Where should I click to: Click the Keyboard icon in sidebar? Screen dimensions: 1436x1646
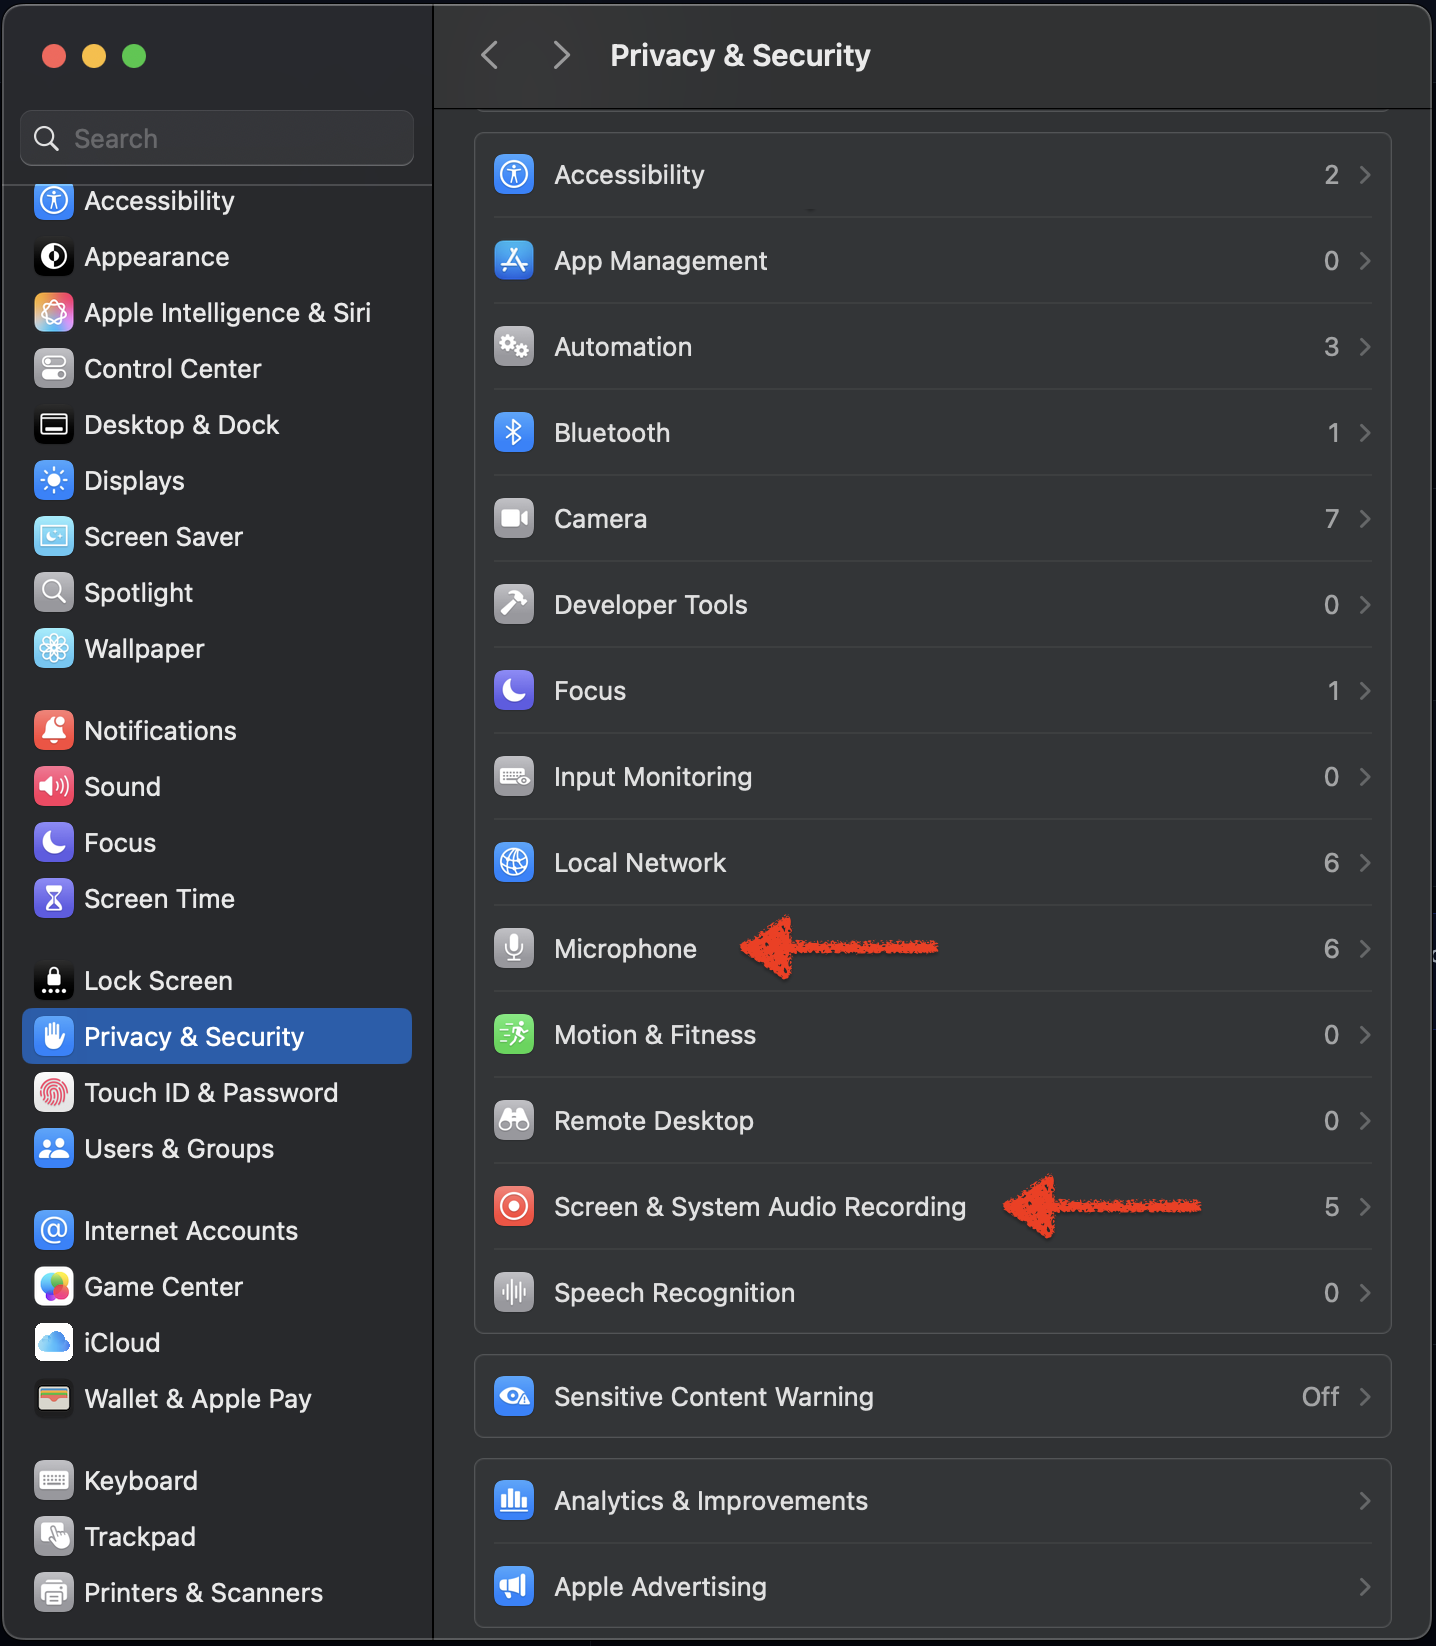54,1481
